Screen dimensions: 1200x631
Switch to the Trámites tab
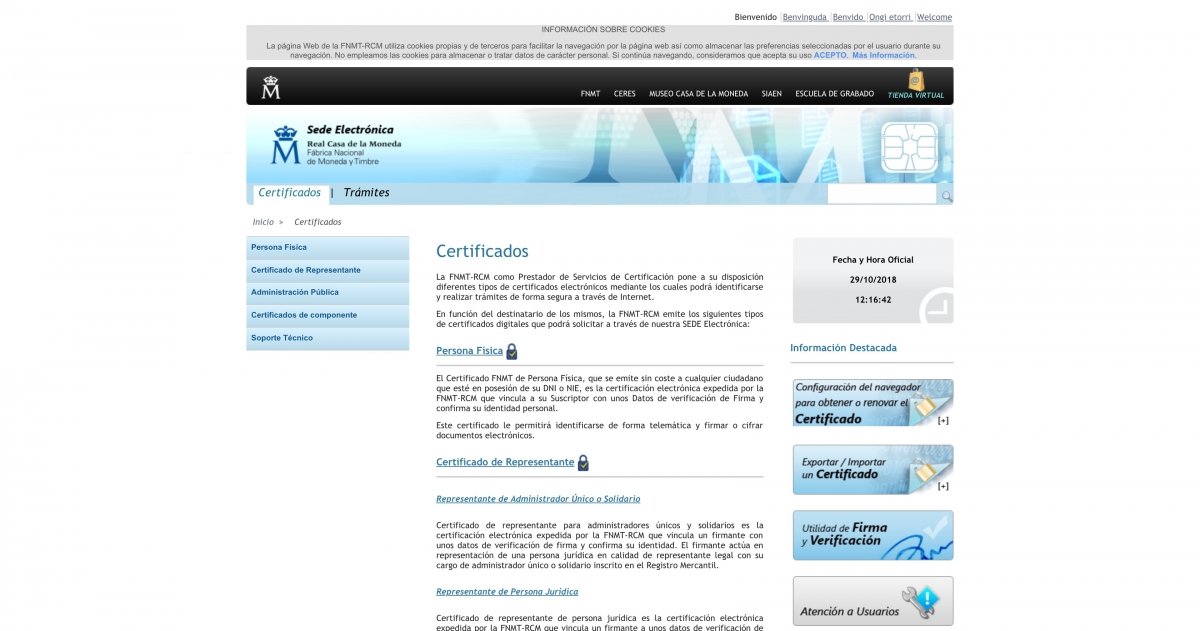366,193
